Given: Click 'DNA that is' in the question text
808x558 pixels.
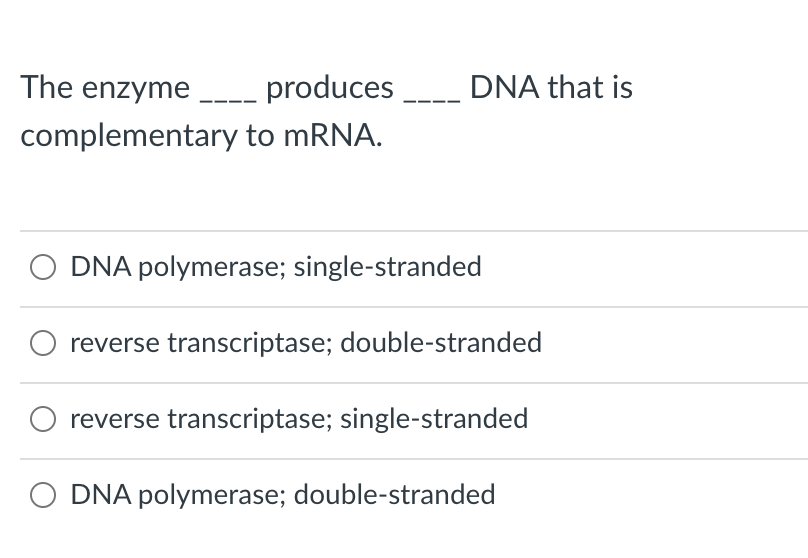Looking at the screenshot, I should coord(551,87).
